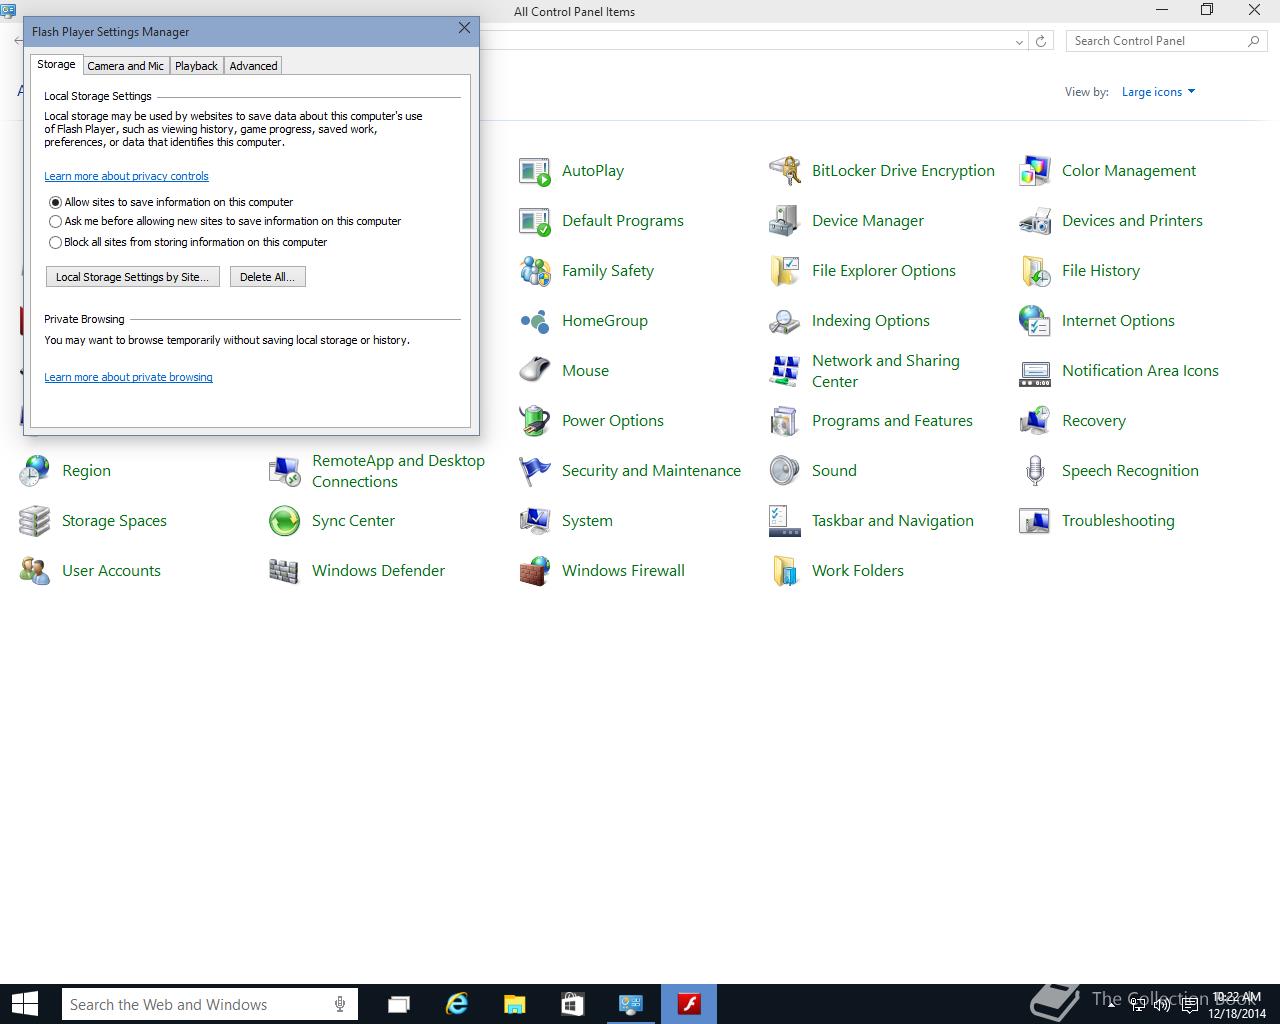Select the Storage tab
This screenshot has height=1024, width=1280.
pos(56,64)
